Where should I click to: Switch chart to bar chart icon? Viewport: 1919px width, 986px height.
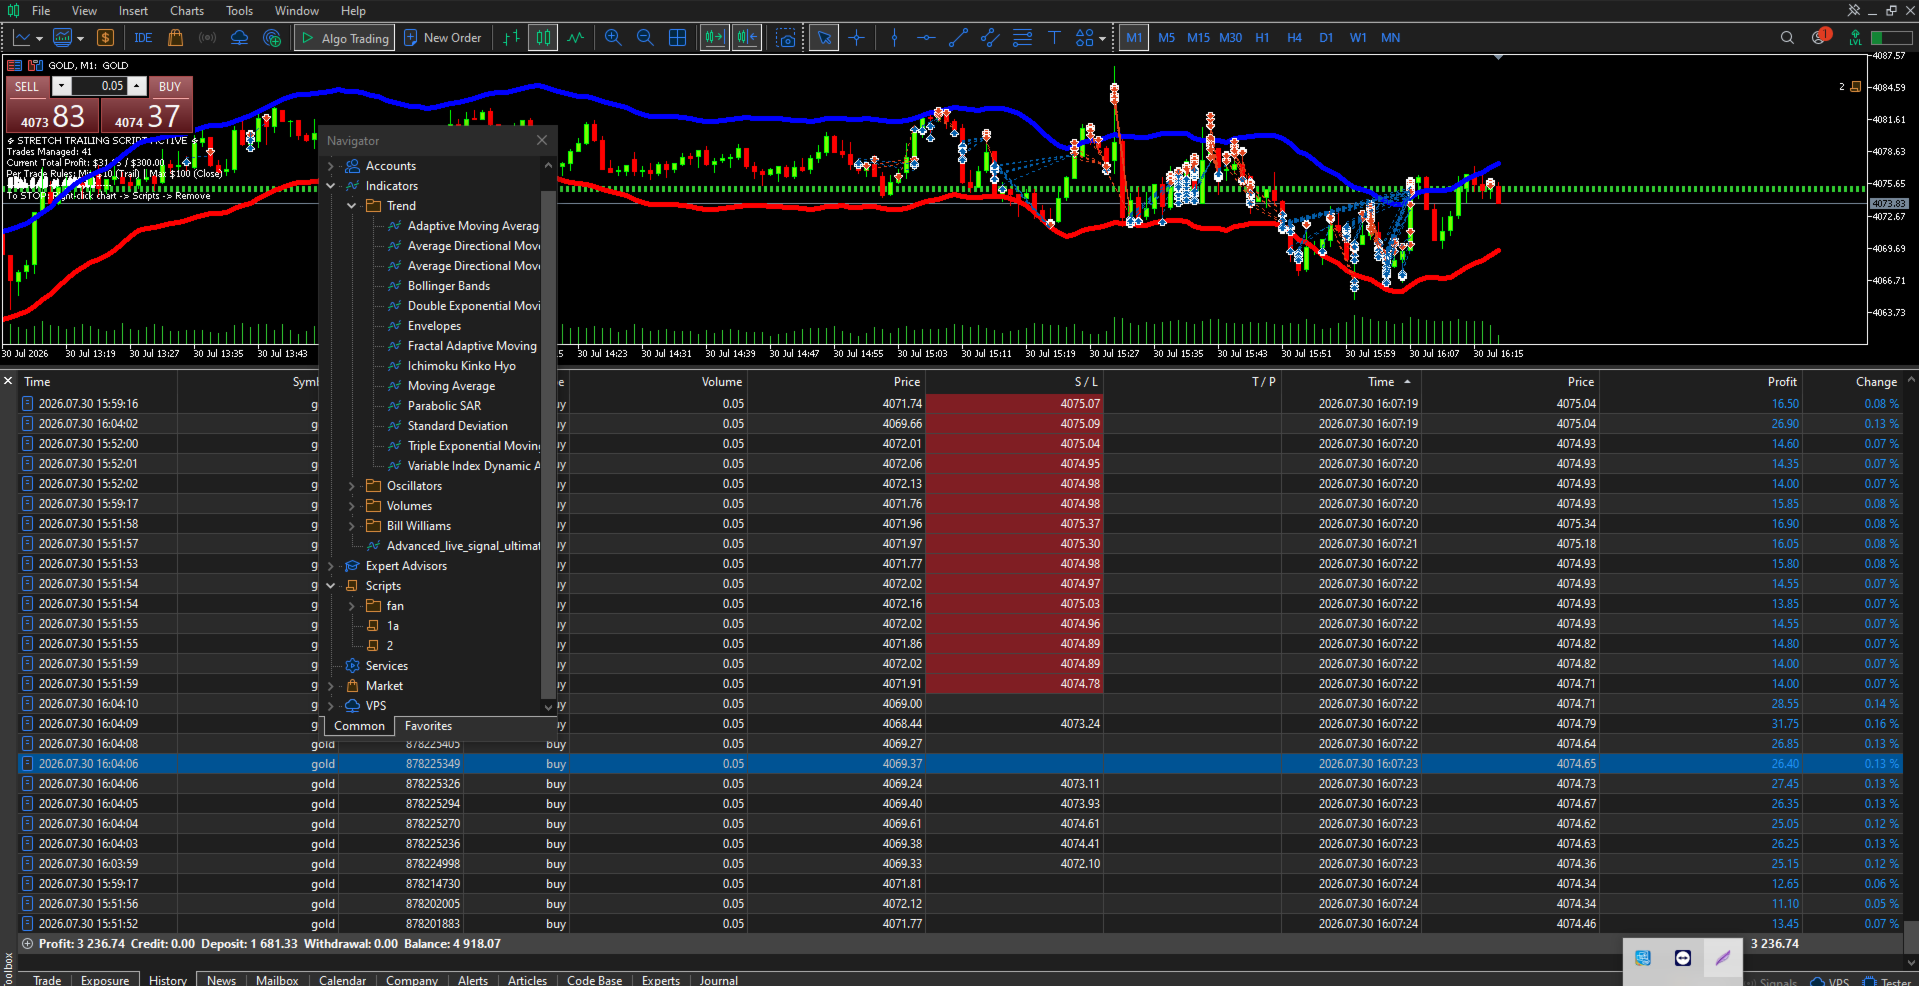[x=511, y=38]
